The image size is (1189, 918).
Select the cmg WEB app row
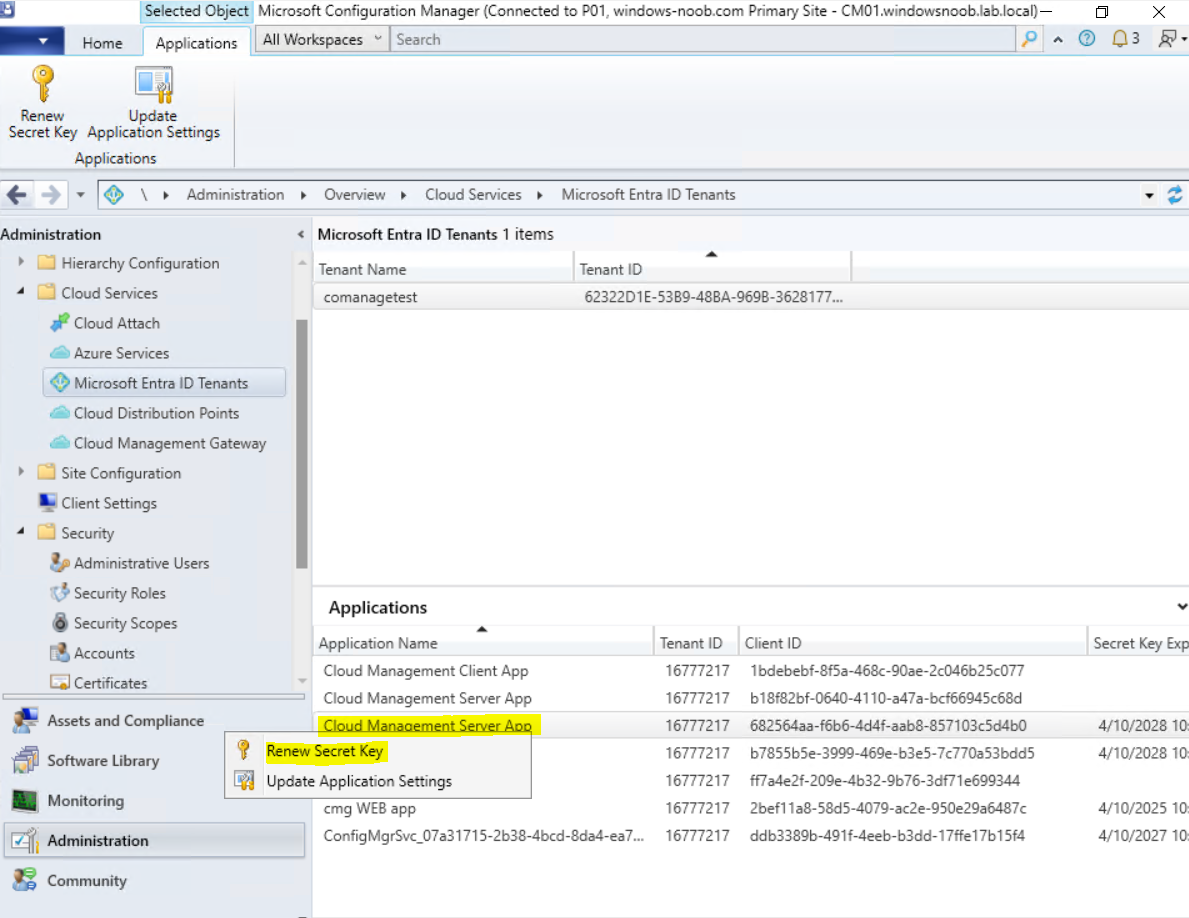(751, 808)
